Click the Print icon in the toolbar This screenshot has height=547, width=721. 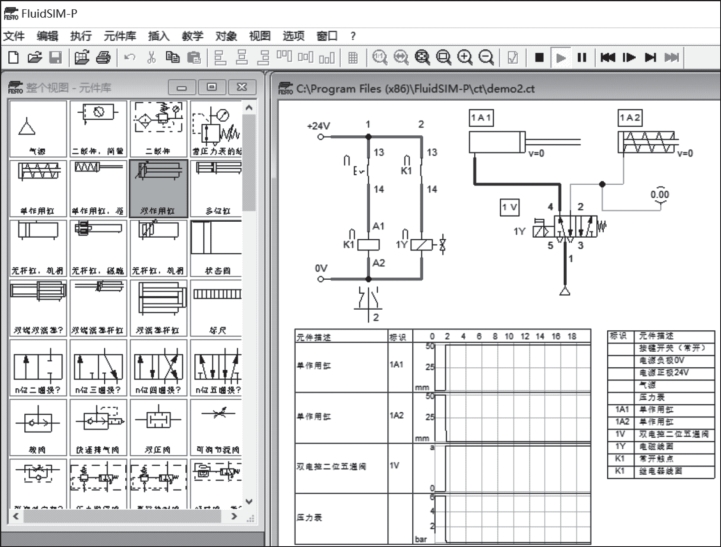103,58
